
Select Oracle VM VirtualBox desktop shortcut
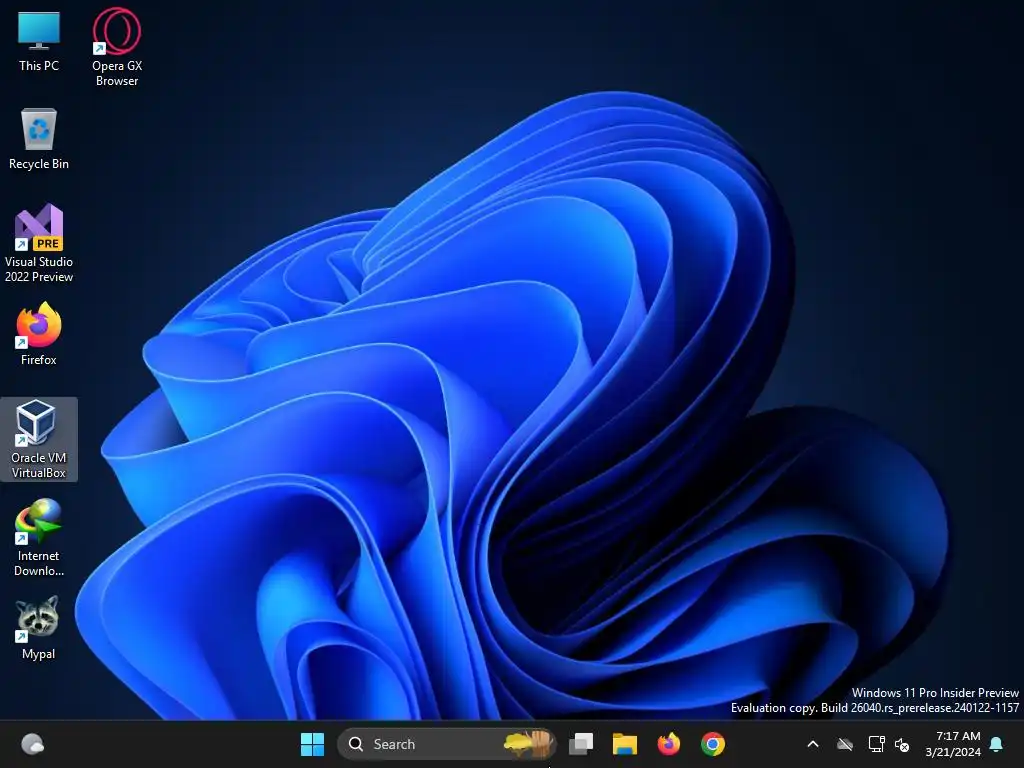click(39, 440)
